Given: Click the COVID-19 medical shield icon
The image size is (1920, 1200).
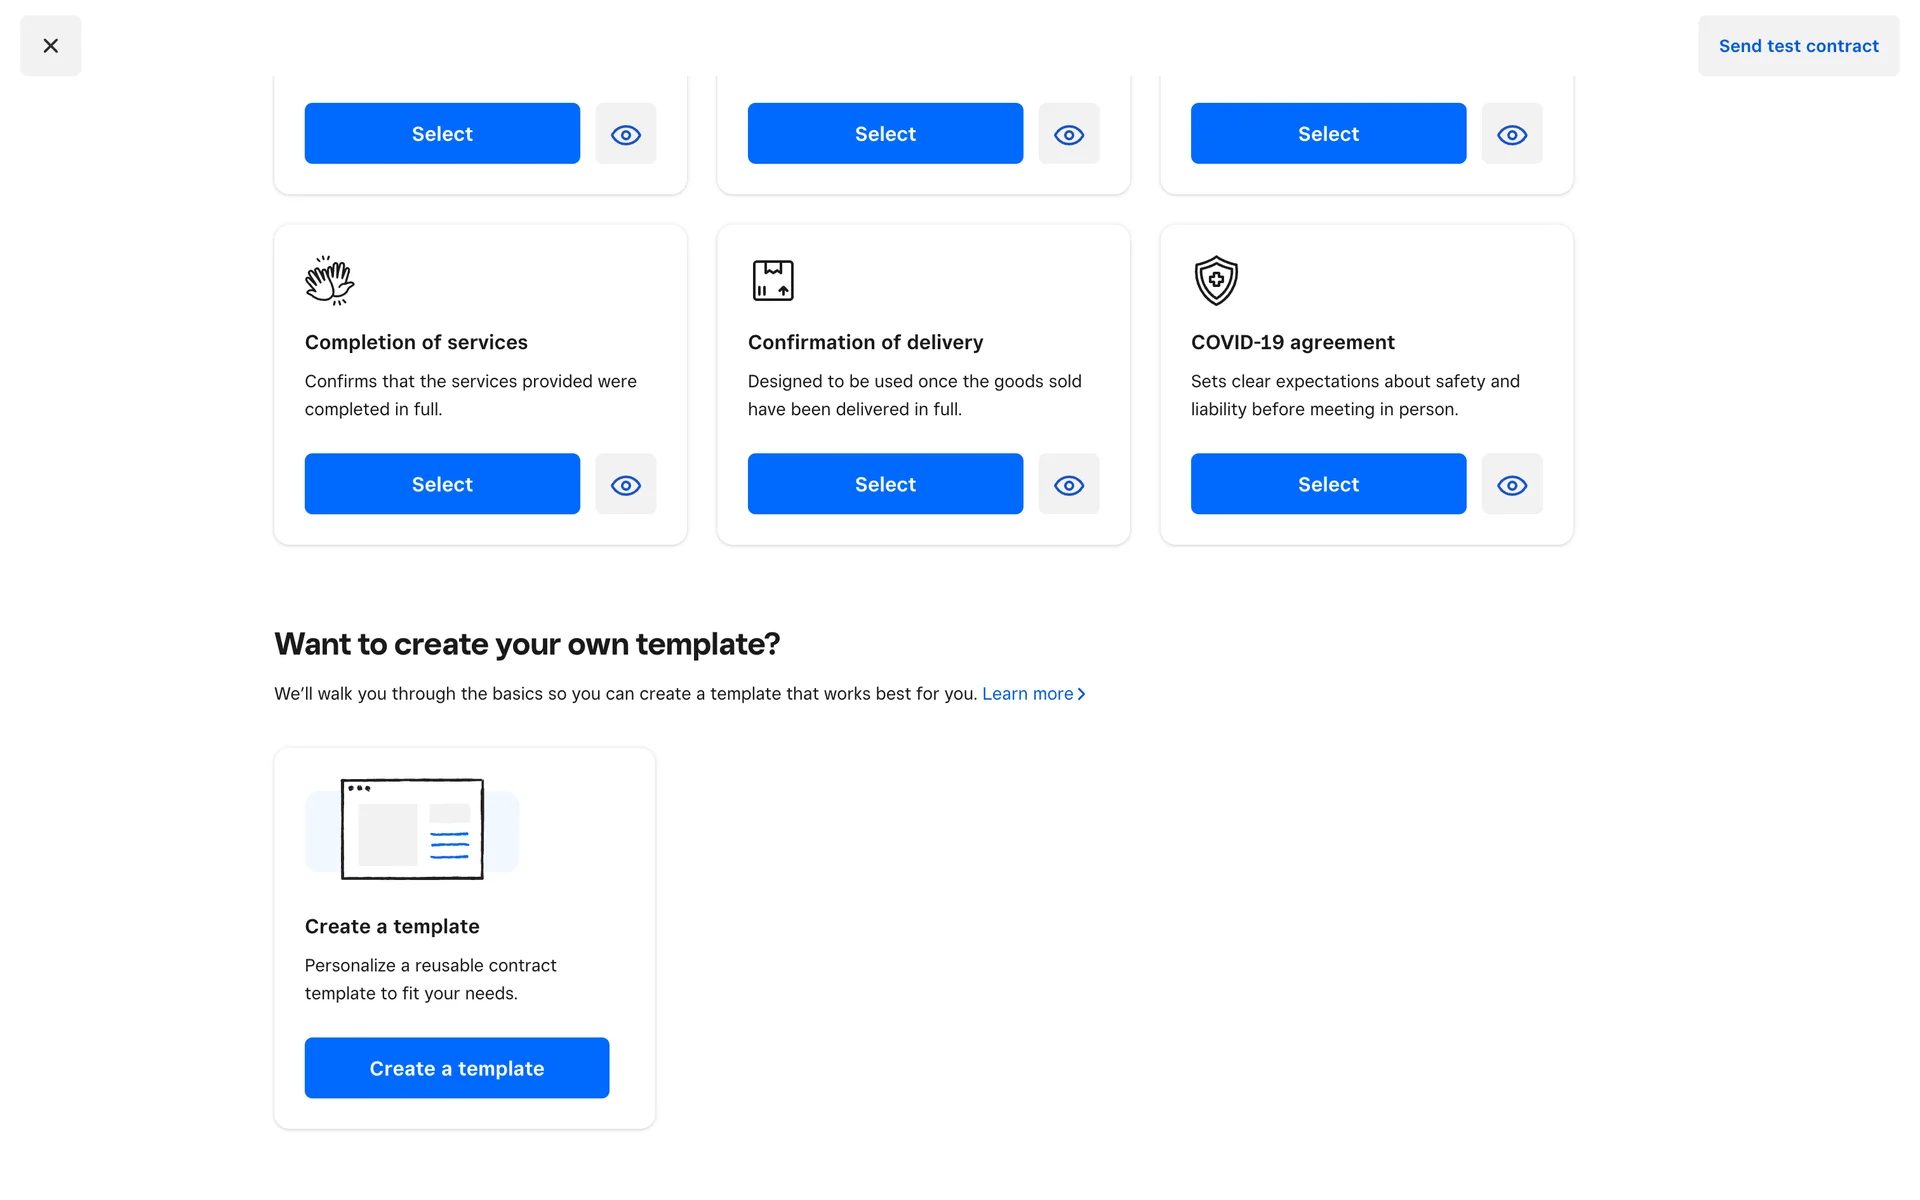Looking at the screenshot, I should point(1216,280).
